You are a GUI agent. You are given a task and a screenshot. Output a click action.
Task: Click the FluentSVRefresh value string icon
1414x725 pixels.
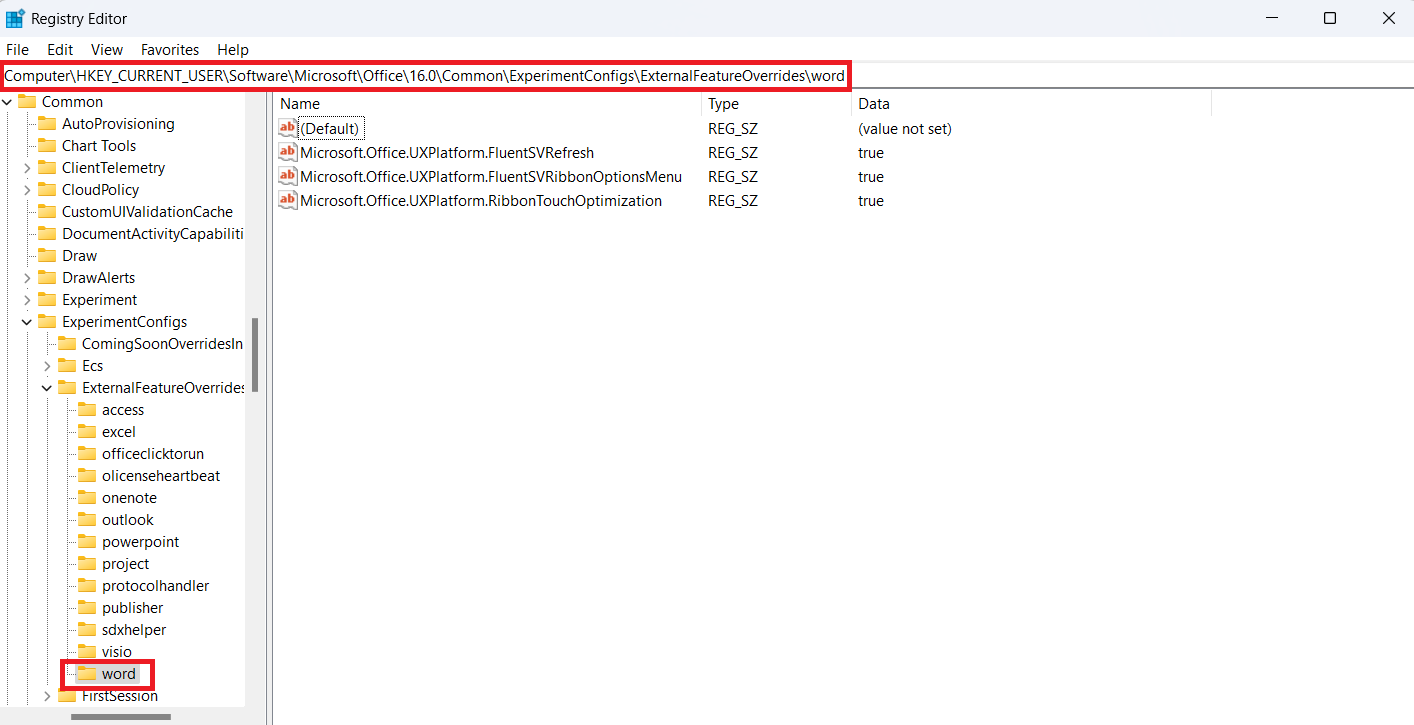tap(288, 152)
